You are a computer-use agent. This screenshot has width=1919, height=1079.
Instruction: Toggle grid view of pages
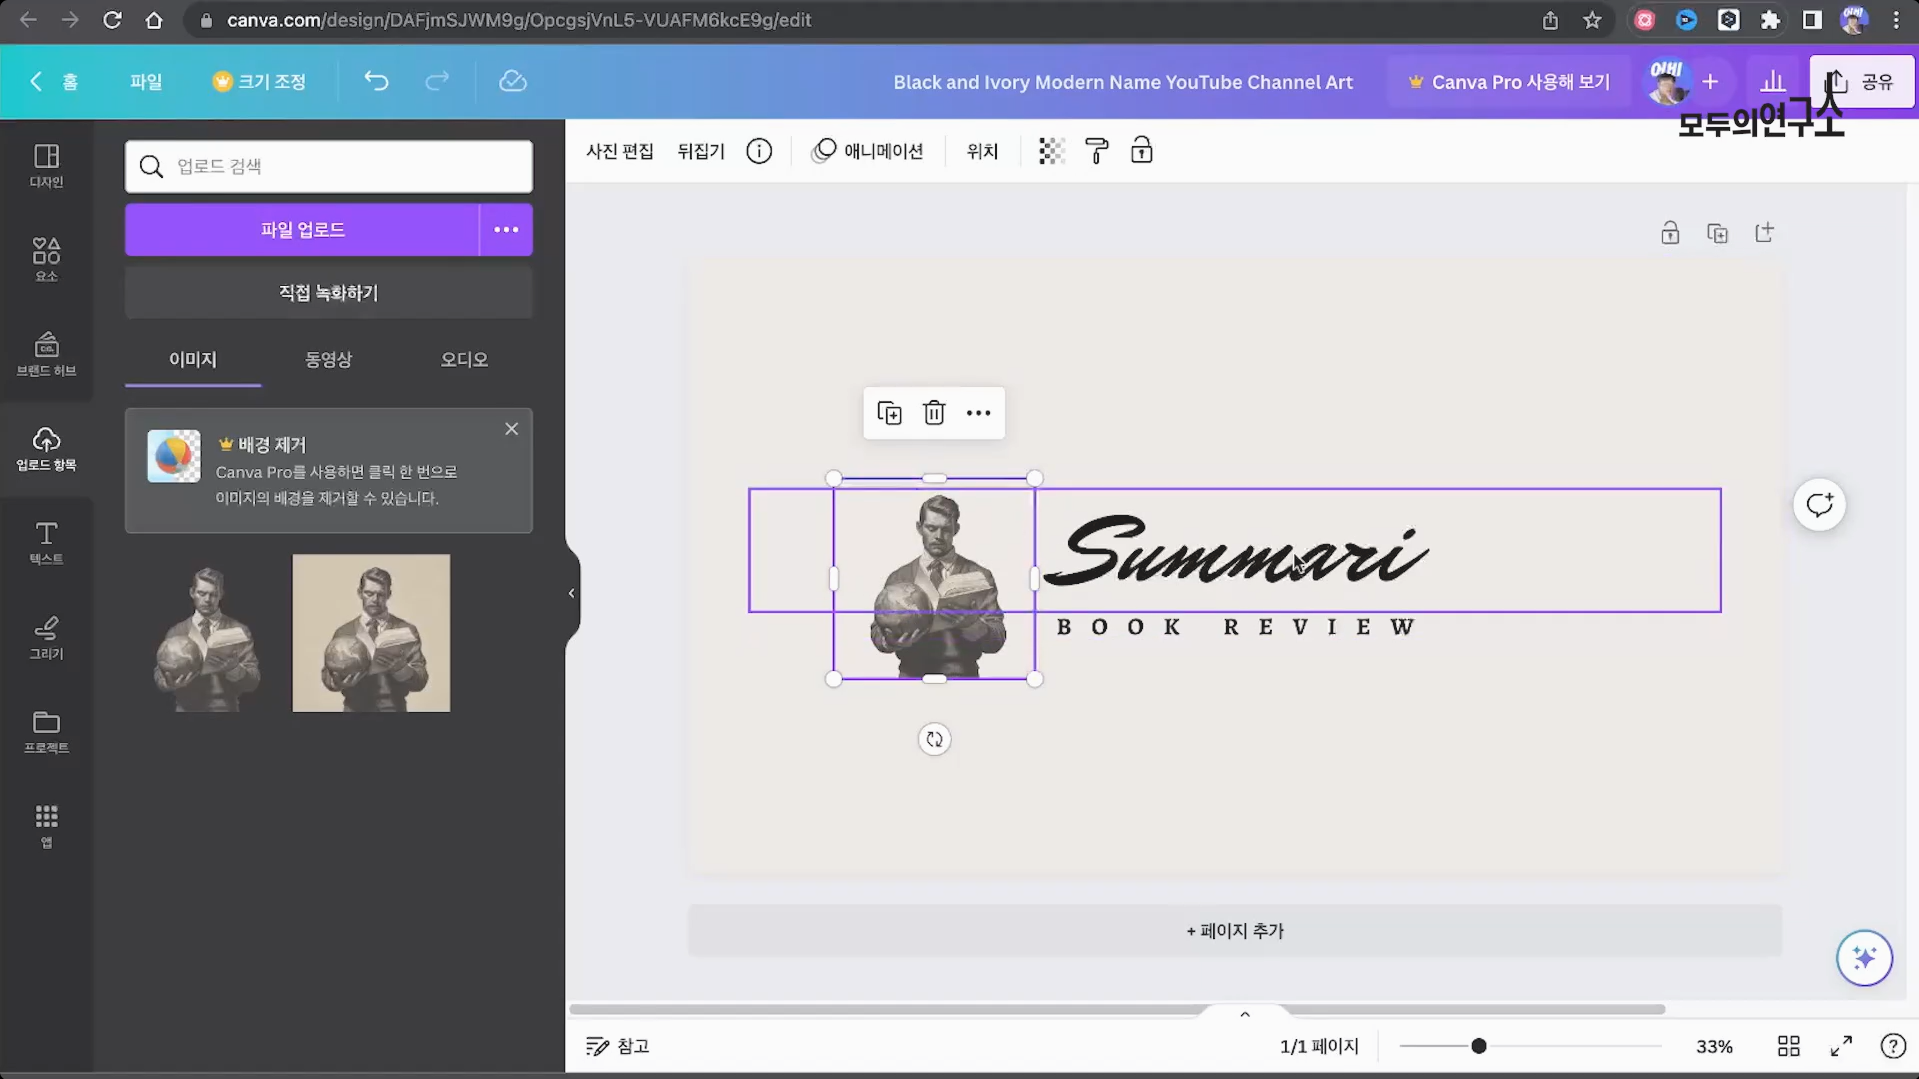(1788, 1046)
